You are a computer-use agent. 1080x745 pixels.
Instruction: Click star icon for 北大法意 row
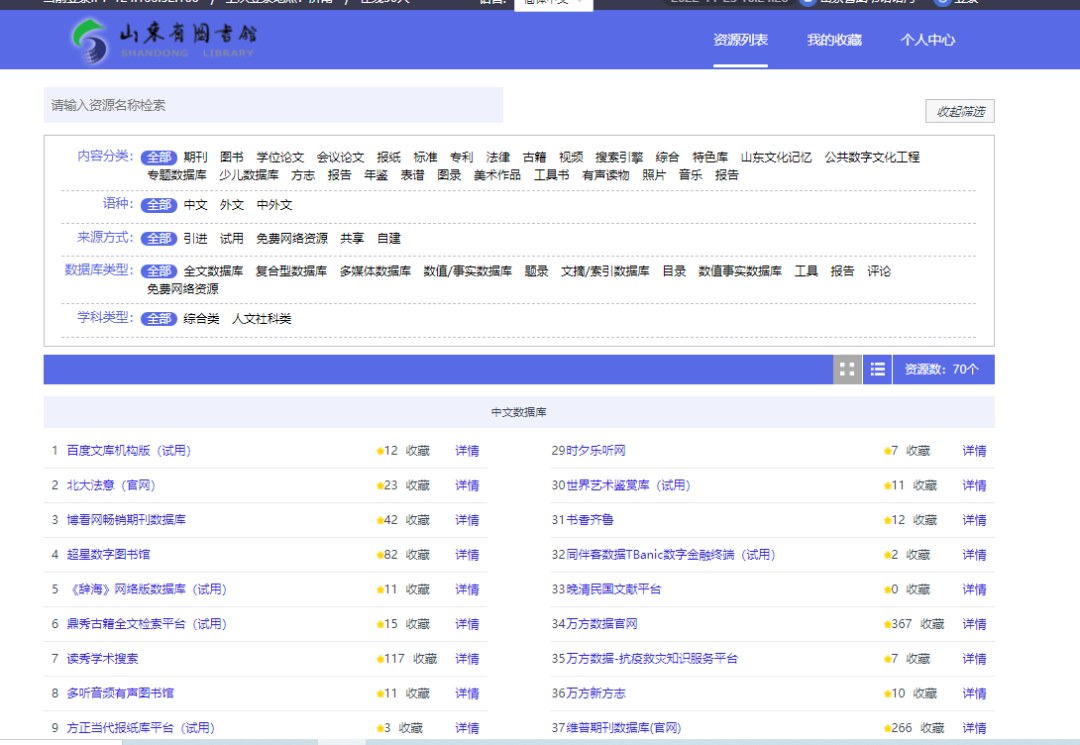380,486
